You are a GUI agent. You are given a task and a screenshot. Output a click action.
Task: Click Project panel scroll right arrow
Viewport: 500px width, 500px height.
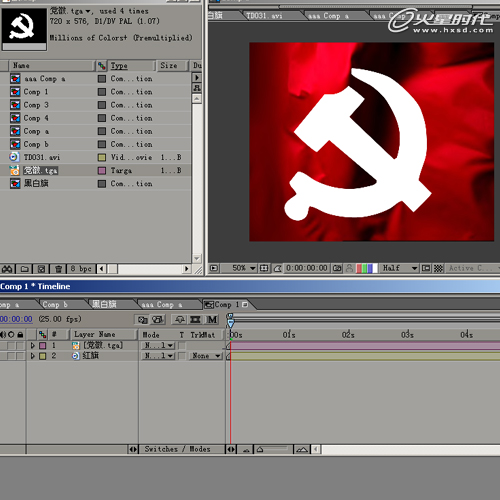click(x=187, y=269)
